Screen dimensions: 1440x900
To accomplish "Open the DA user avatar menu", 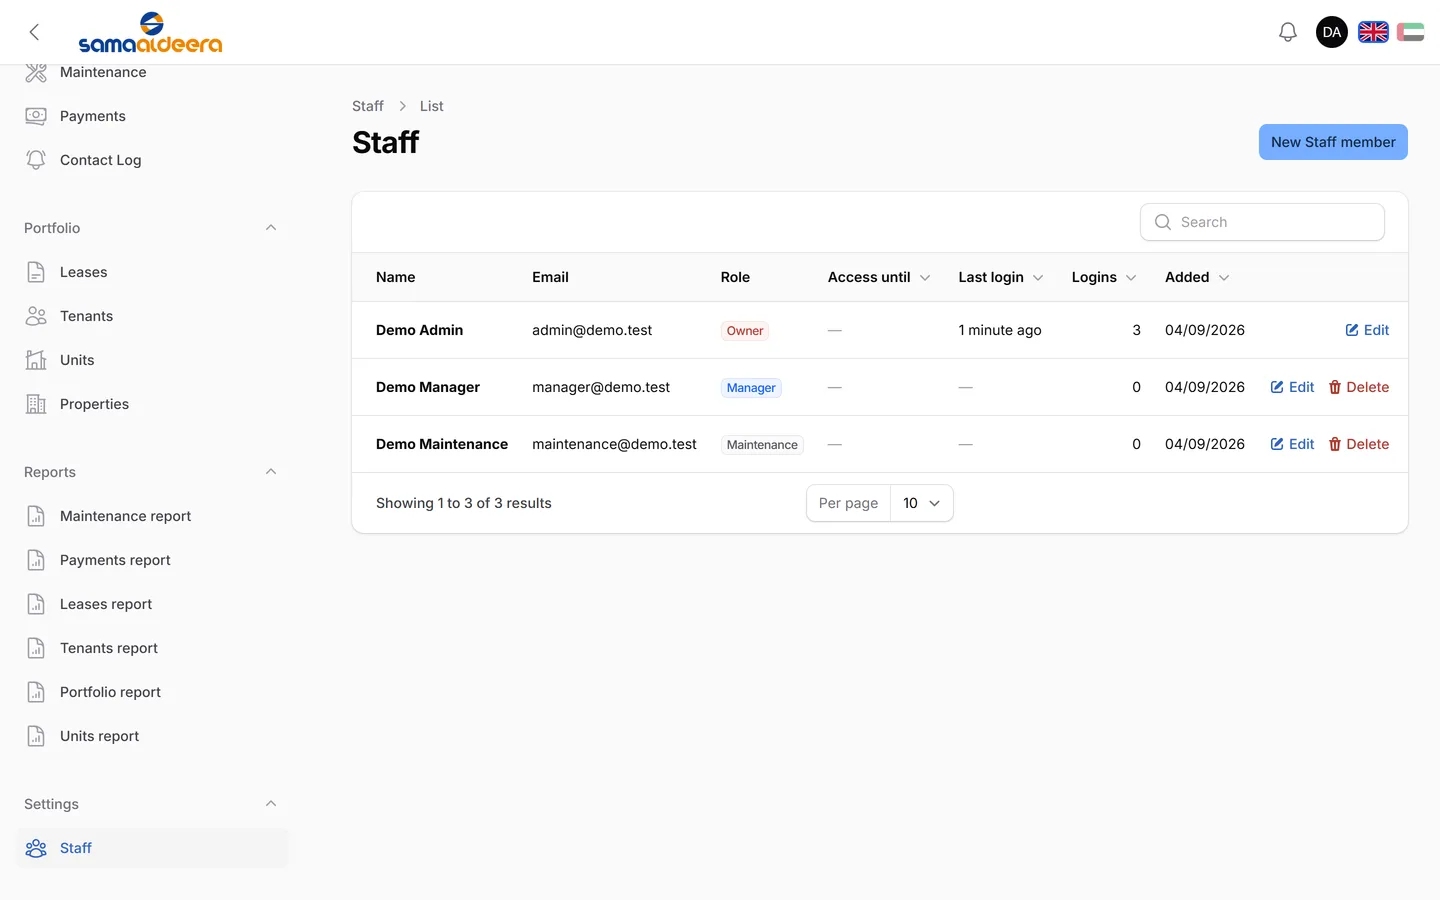I will click(x=1332, y=32).
